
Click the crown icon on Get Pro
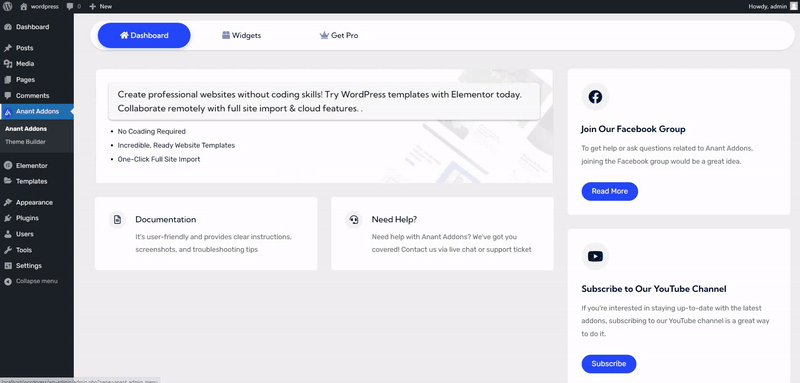point(324,36)
